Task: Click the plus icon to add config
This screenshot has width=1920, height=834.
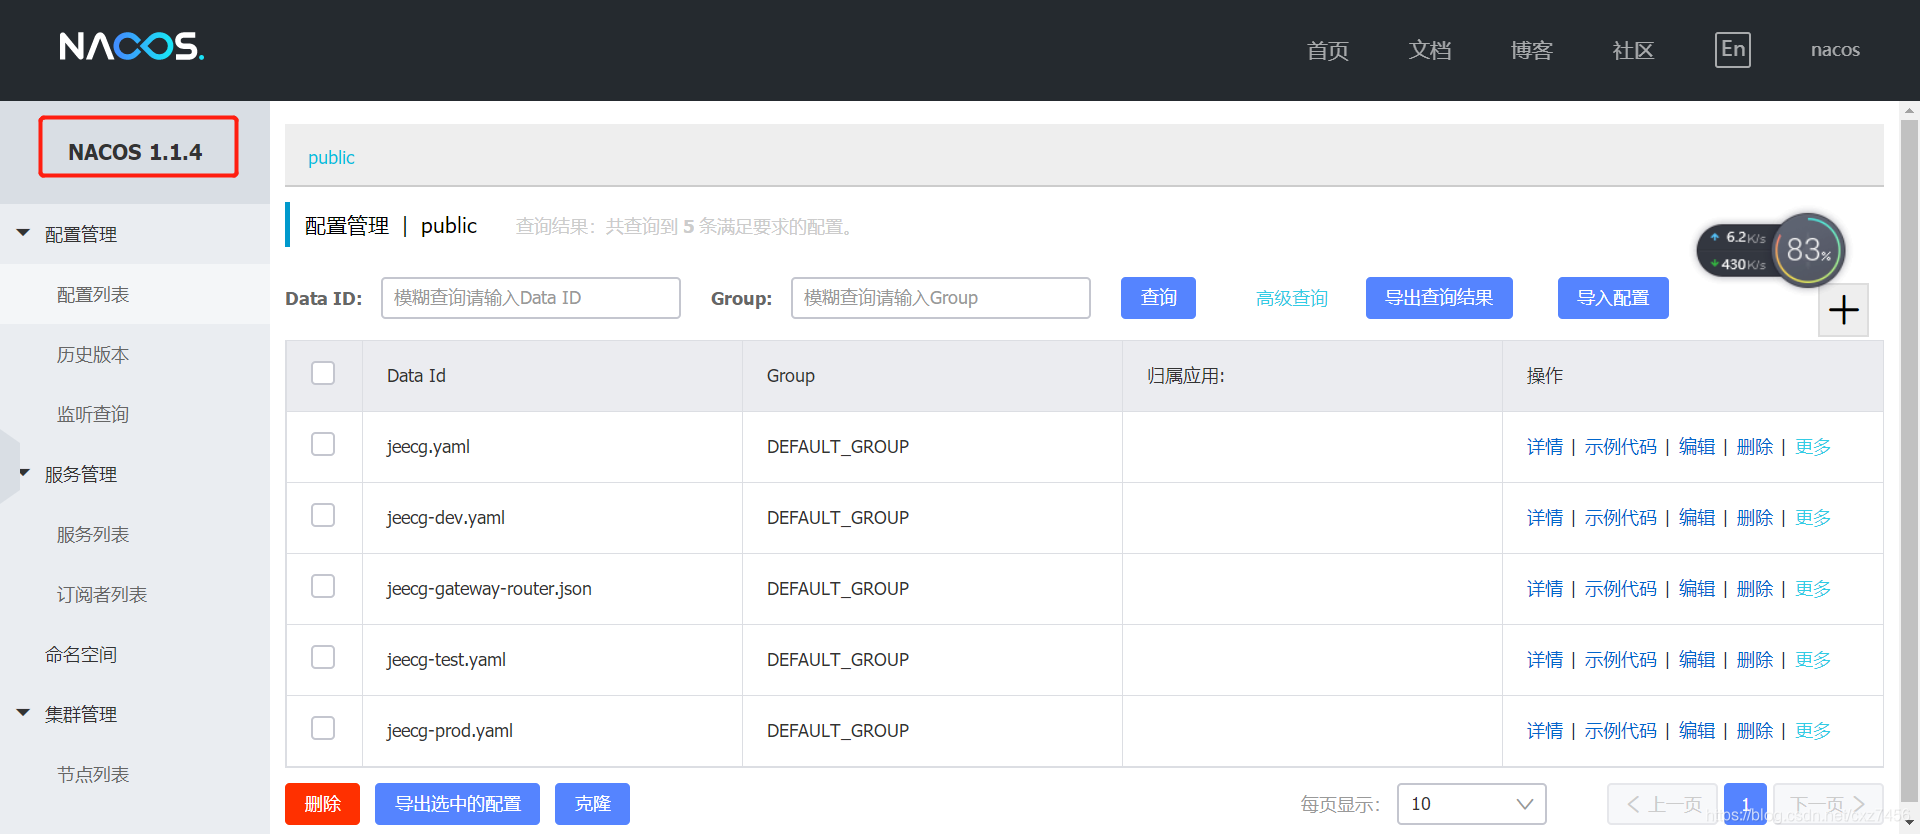Action: click(1843, 310)
